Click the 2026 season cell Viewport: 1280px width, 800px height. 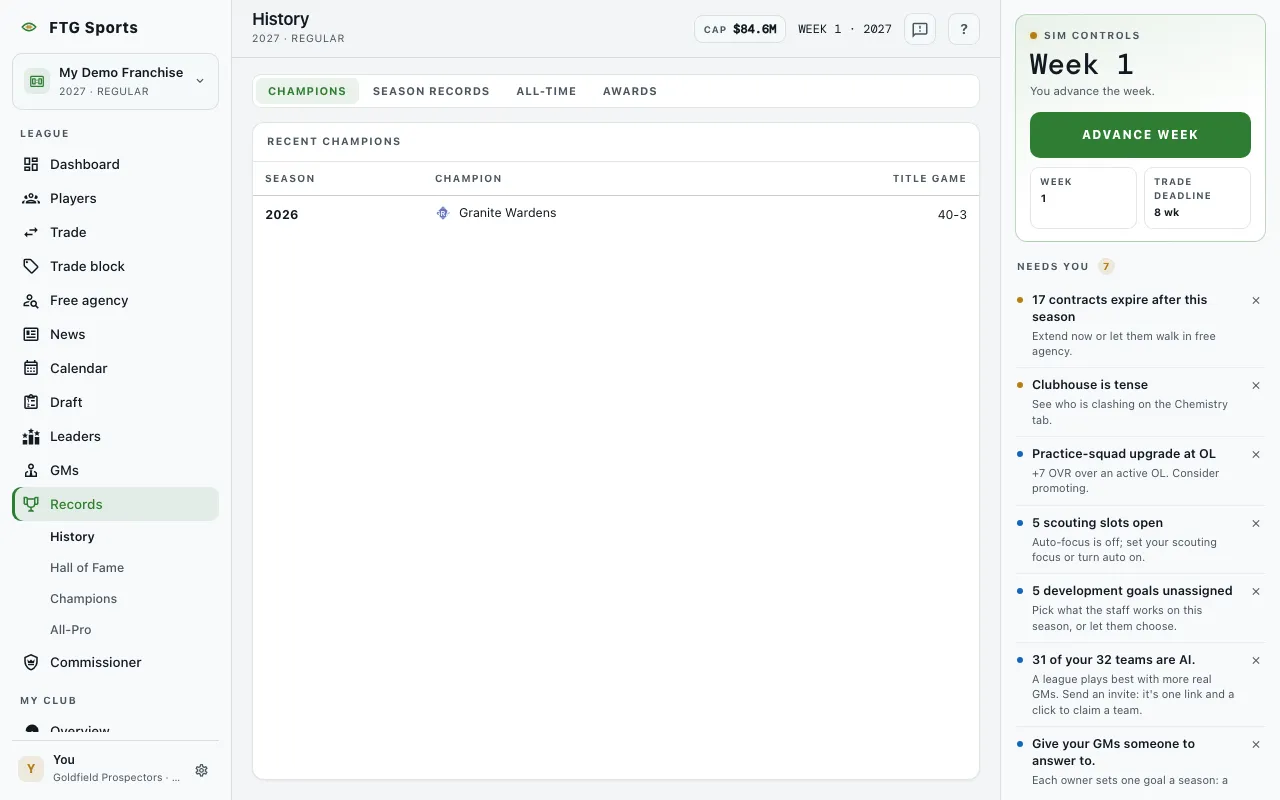pos(282,215)
